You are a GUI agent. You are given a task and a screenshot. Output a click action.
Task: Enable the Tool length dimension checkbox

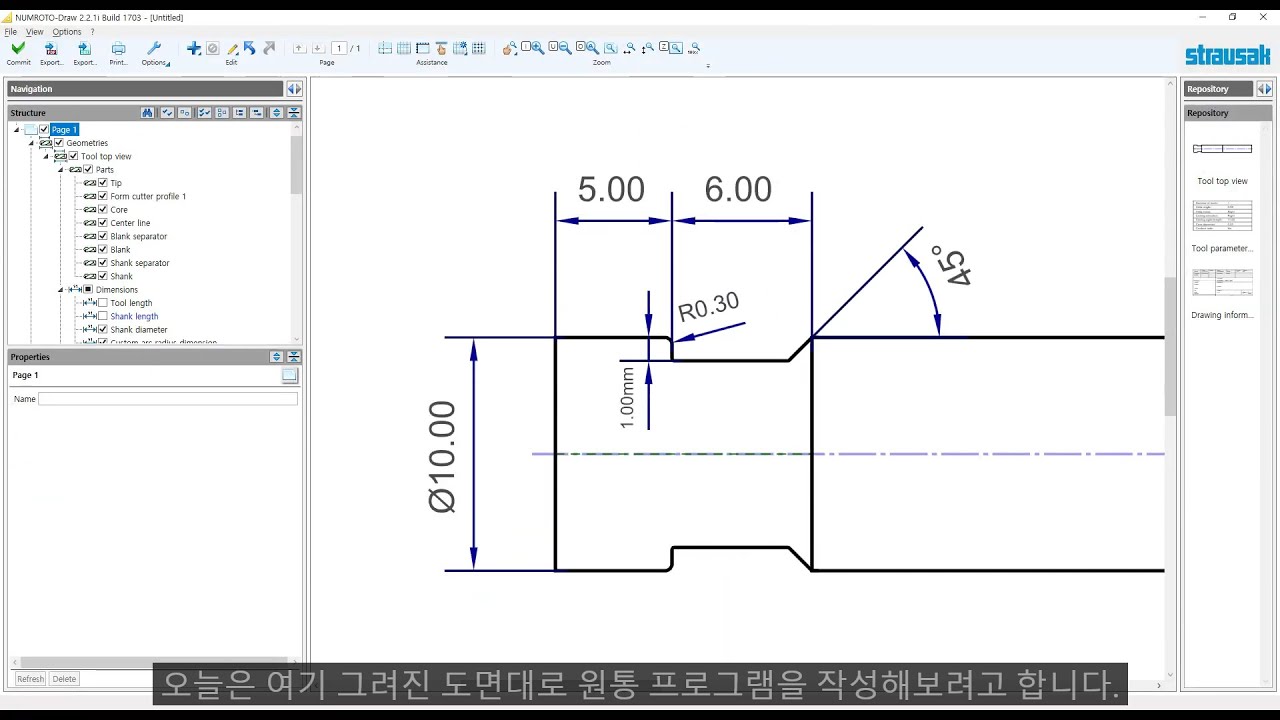click(103, 303)
